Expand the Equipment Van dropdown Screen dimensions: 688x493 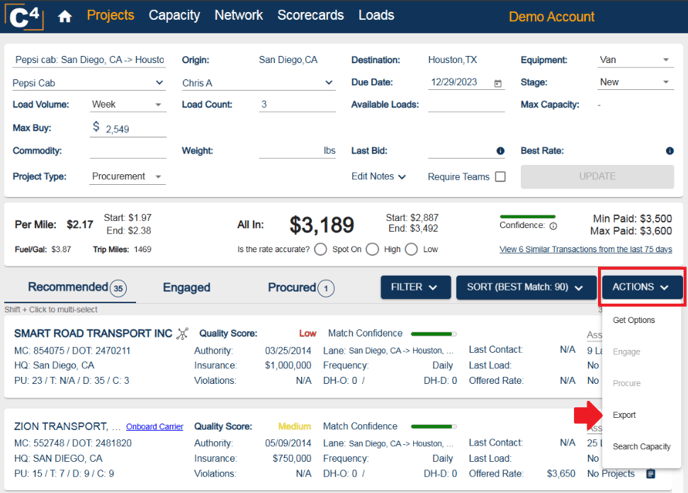(667, 60)
